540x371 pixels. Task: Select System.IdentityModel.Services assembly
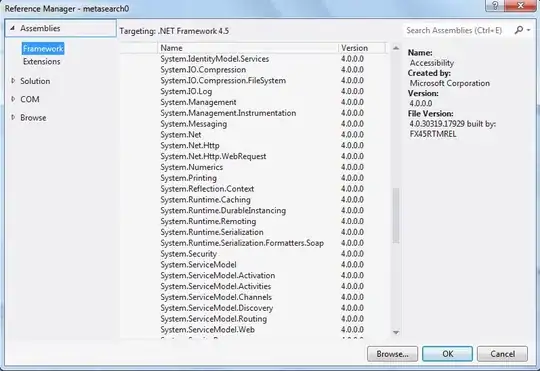tap(255, 59)
